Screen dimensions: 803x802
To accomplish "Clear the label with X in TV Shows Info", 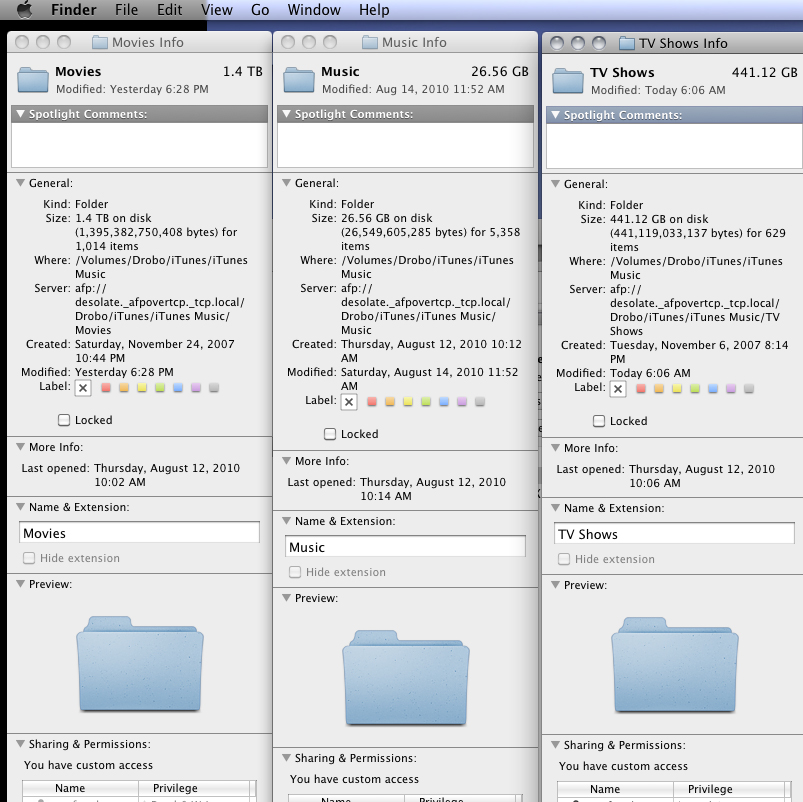I will [618, 389].
